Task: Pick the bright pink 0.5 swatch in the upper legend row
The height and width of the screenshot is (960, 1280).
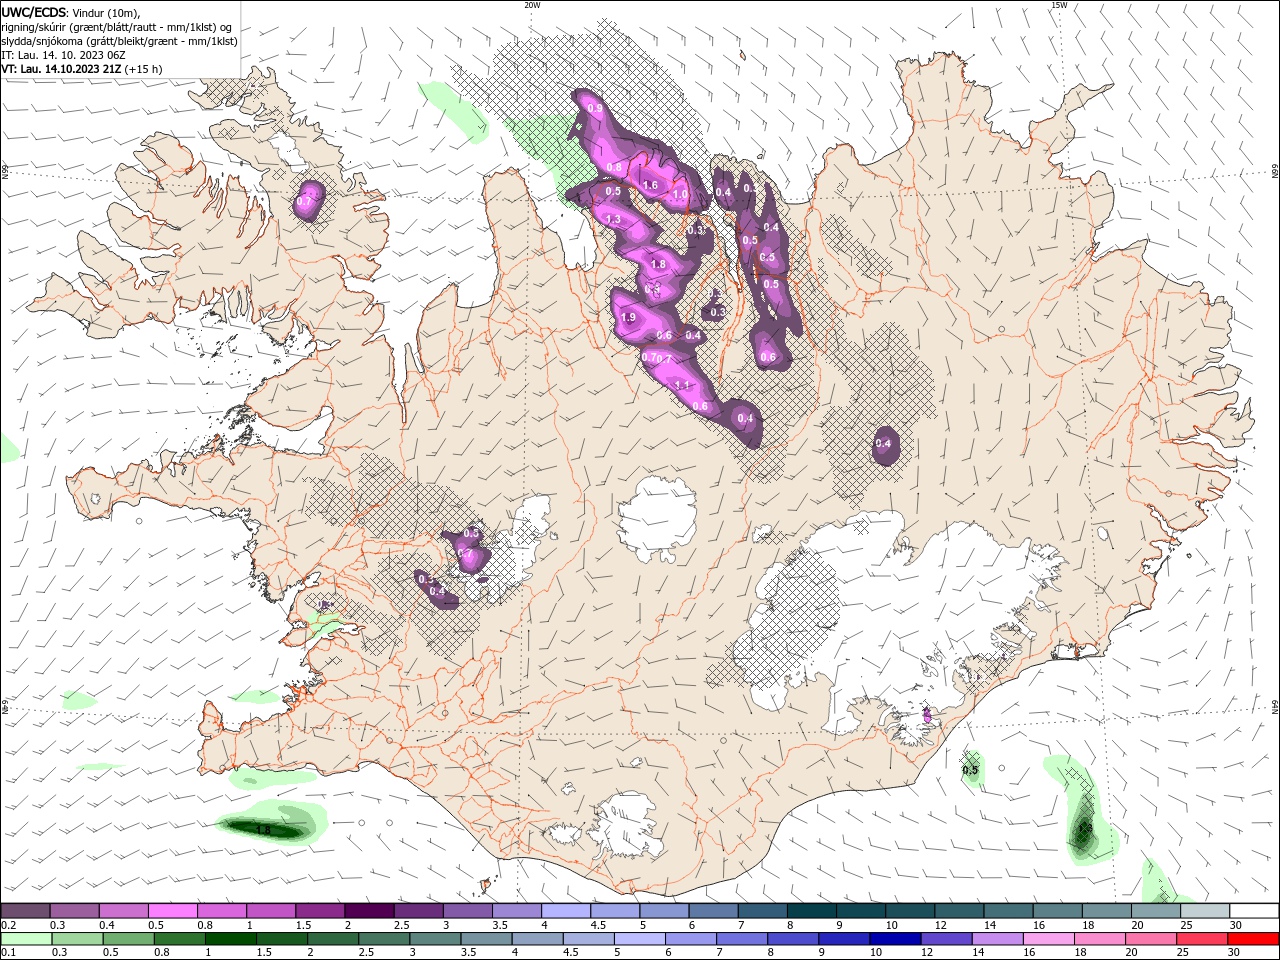Action: [172, 911]
